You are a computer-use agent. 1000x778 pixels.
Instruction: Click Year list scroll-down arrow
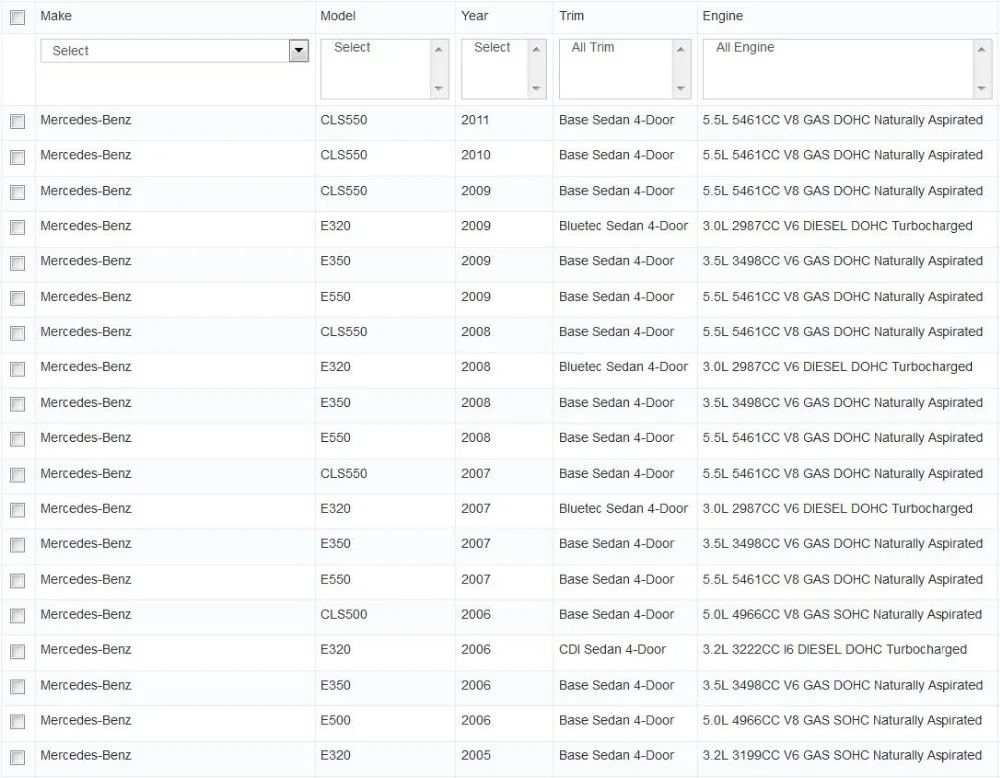pyautogui.click(x=536, y=88)
